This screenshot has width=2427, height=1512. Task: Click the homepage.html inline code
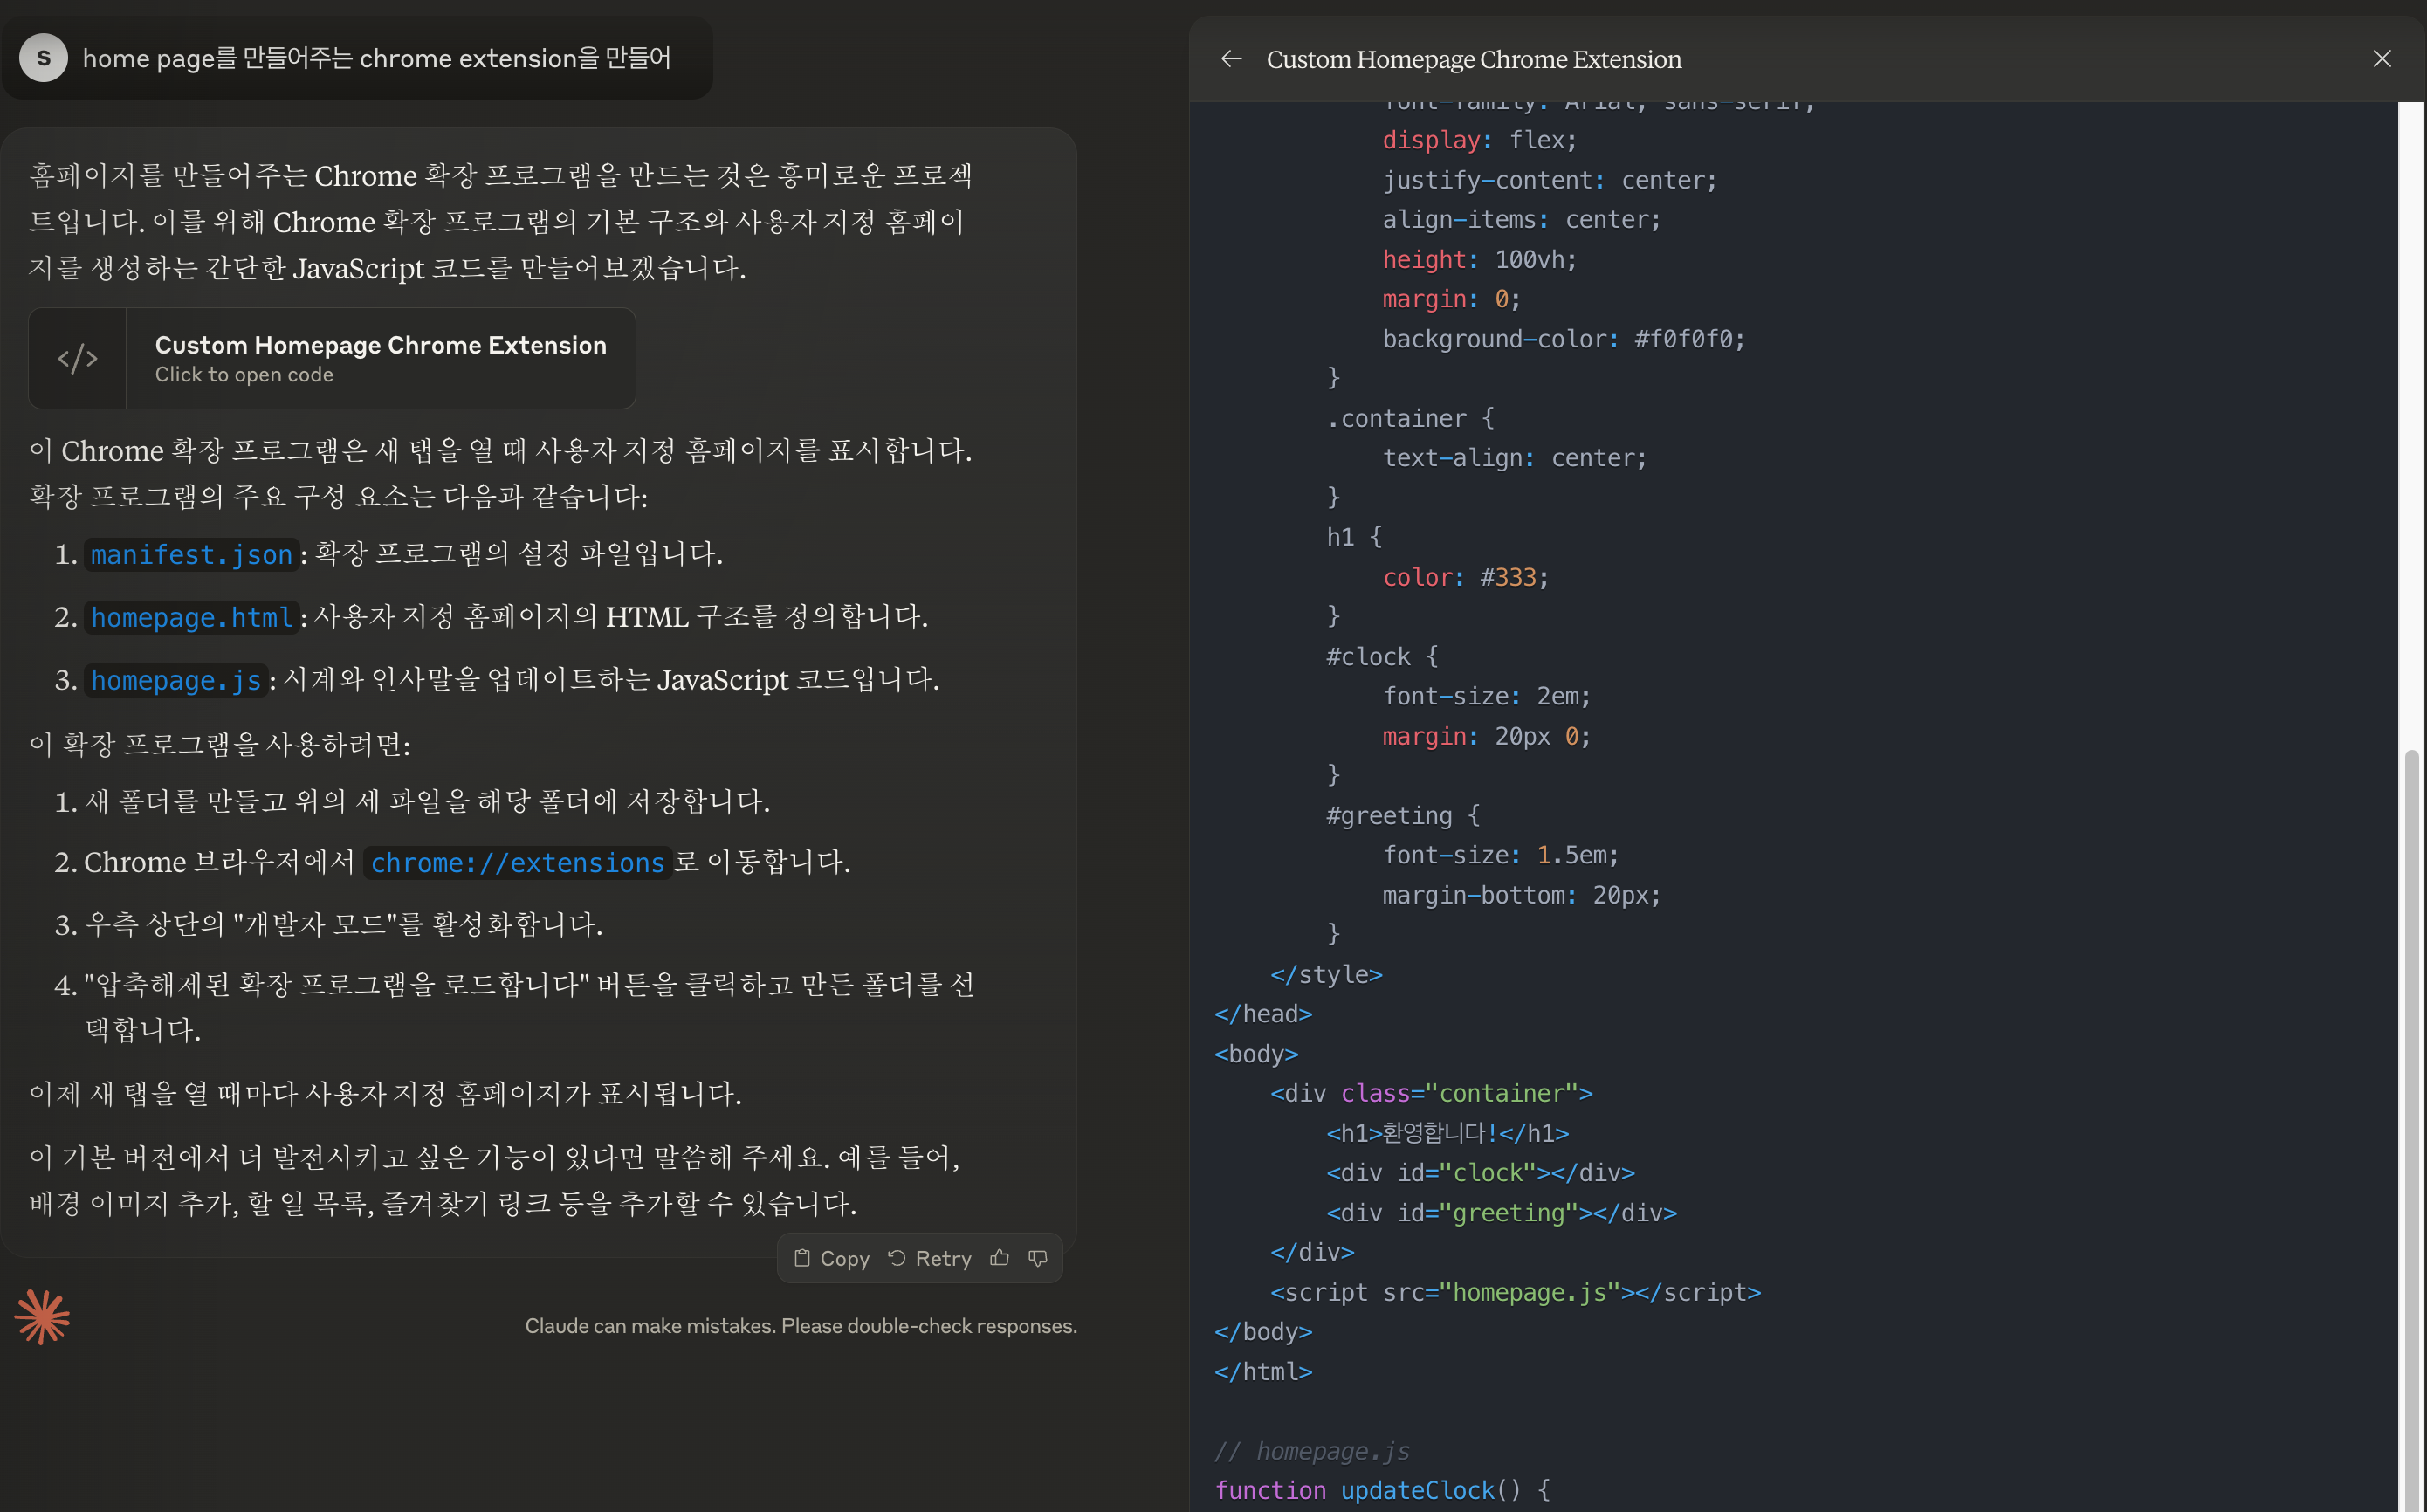[x=191, y=618]
